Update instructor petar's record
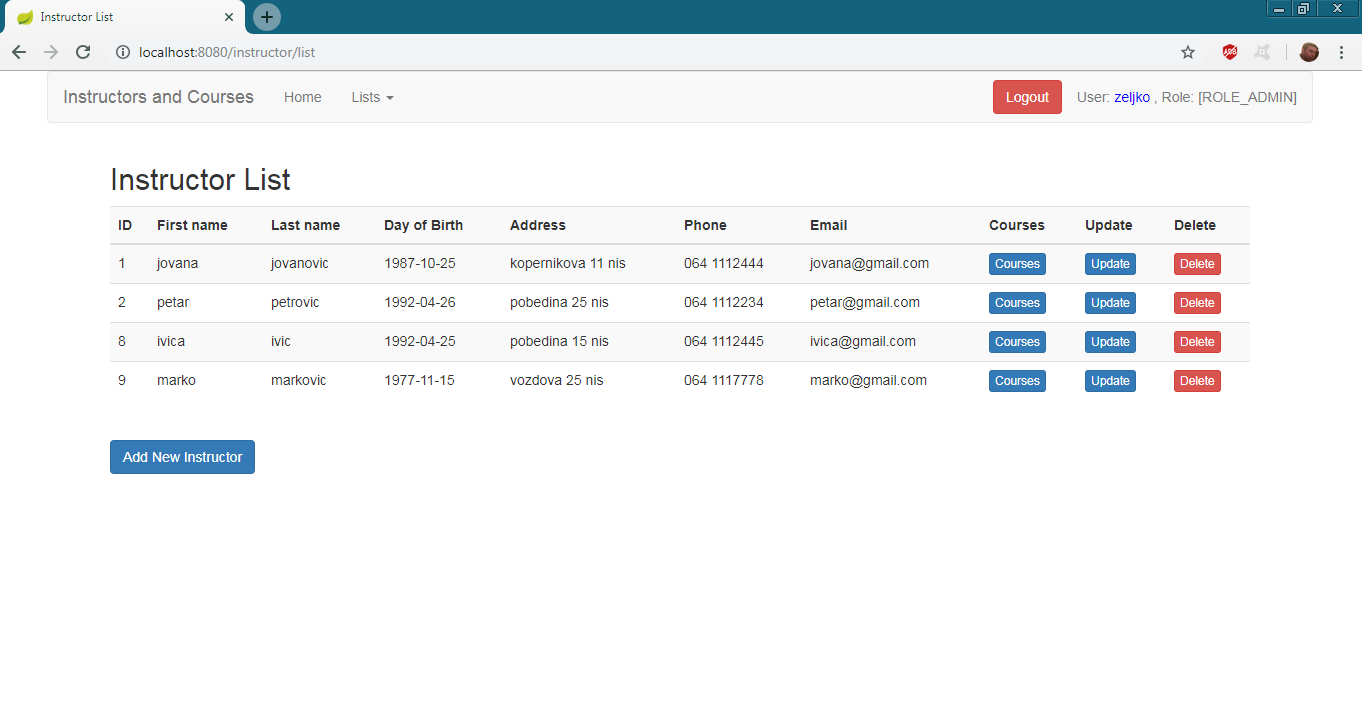The image size is (1362, 721). coord(1110,303)
